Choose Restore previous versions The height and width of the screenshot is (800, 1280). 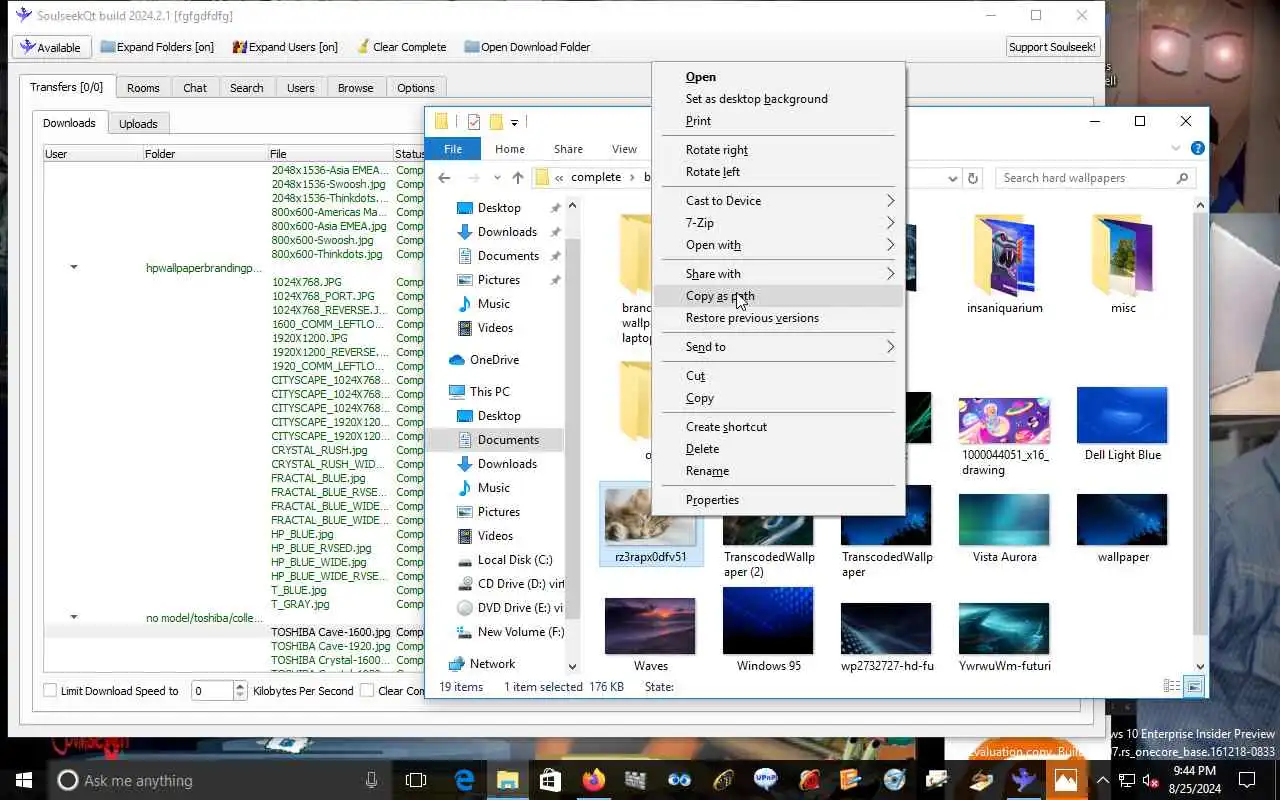[x=778, y=318]
